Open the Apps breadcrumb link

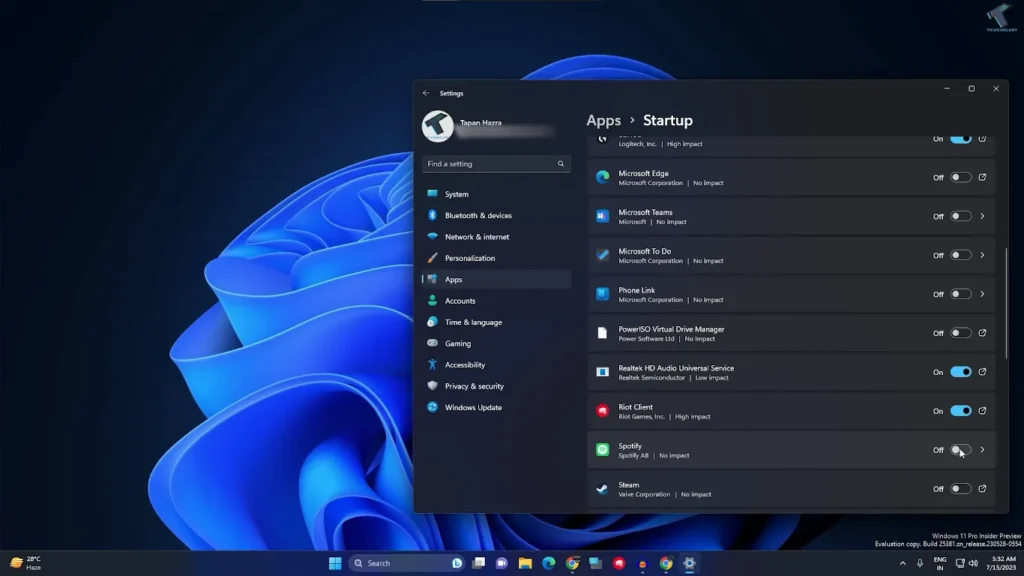[603, 120]
